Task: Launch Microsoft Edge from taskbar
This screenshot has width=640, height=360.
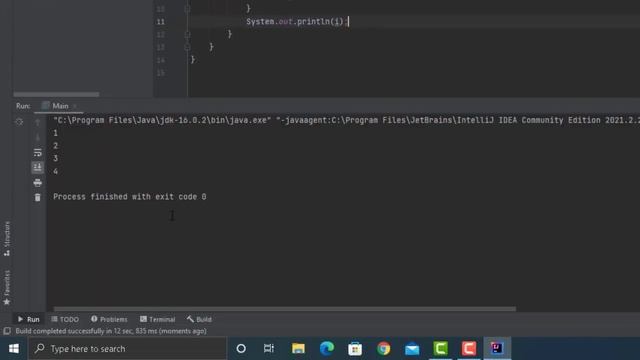Action: coord(327,349)
